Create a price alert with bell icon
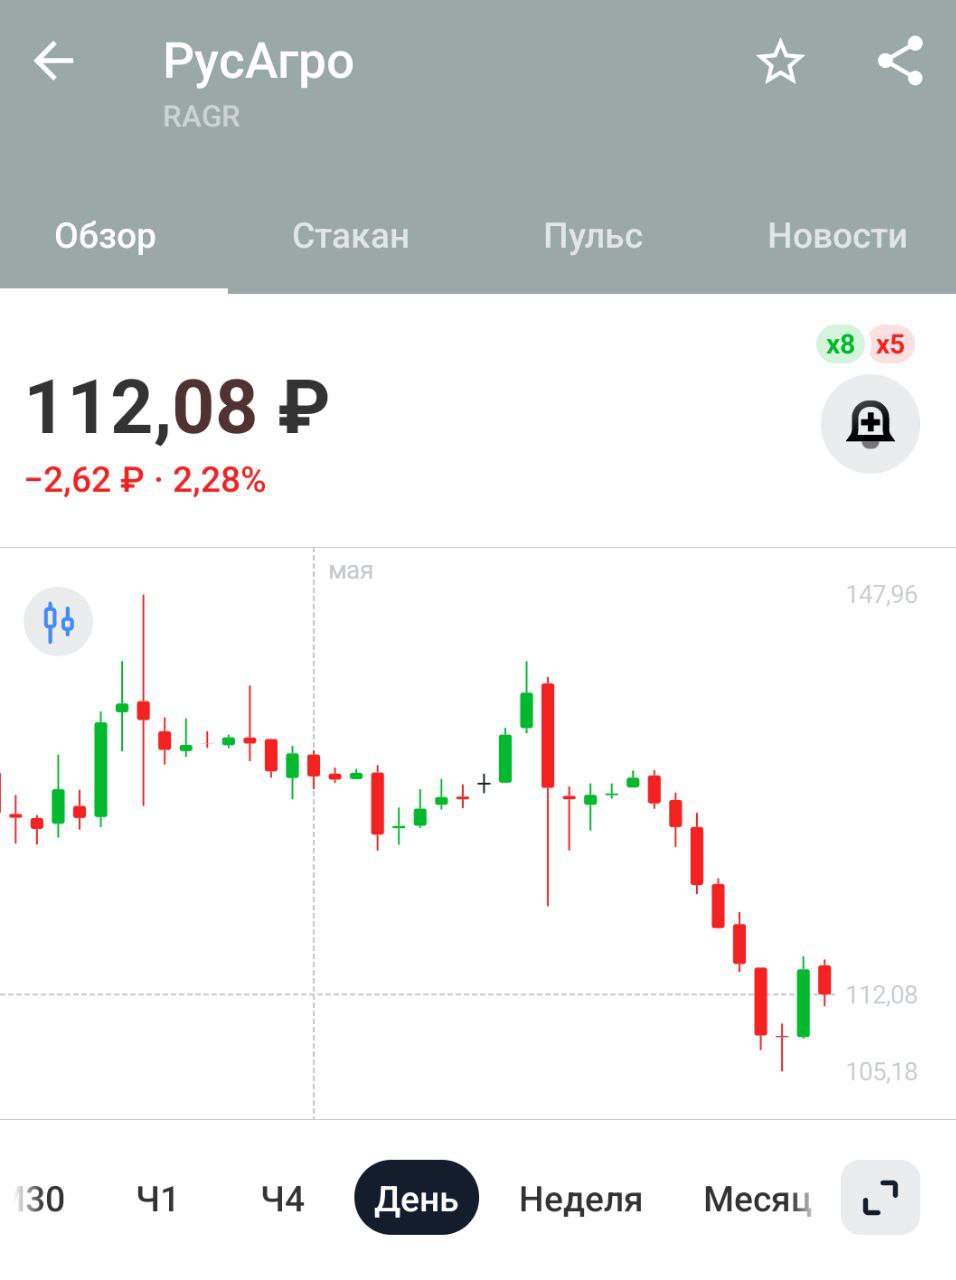The width and height of the screenshot is (956, 1280). pyautogui.click(x=870, y=424)
